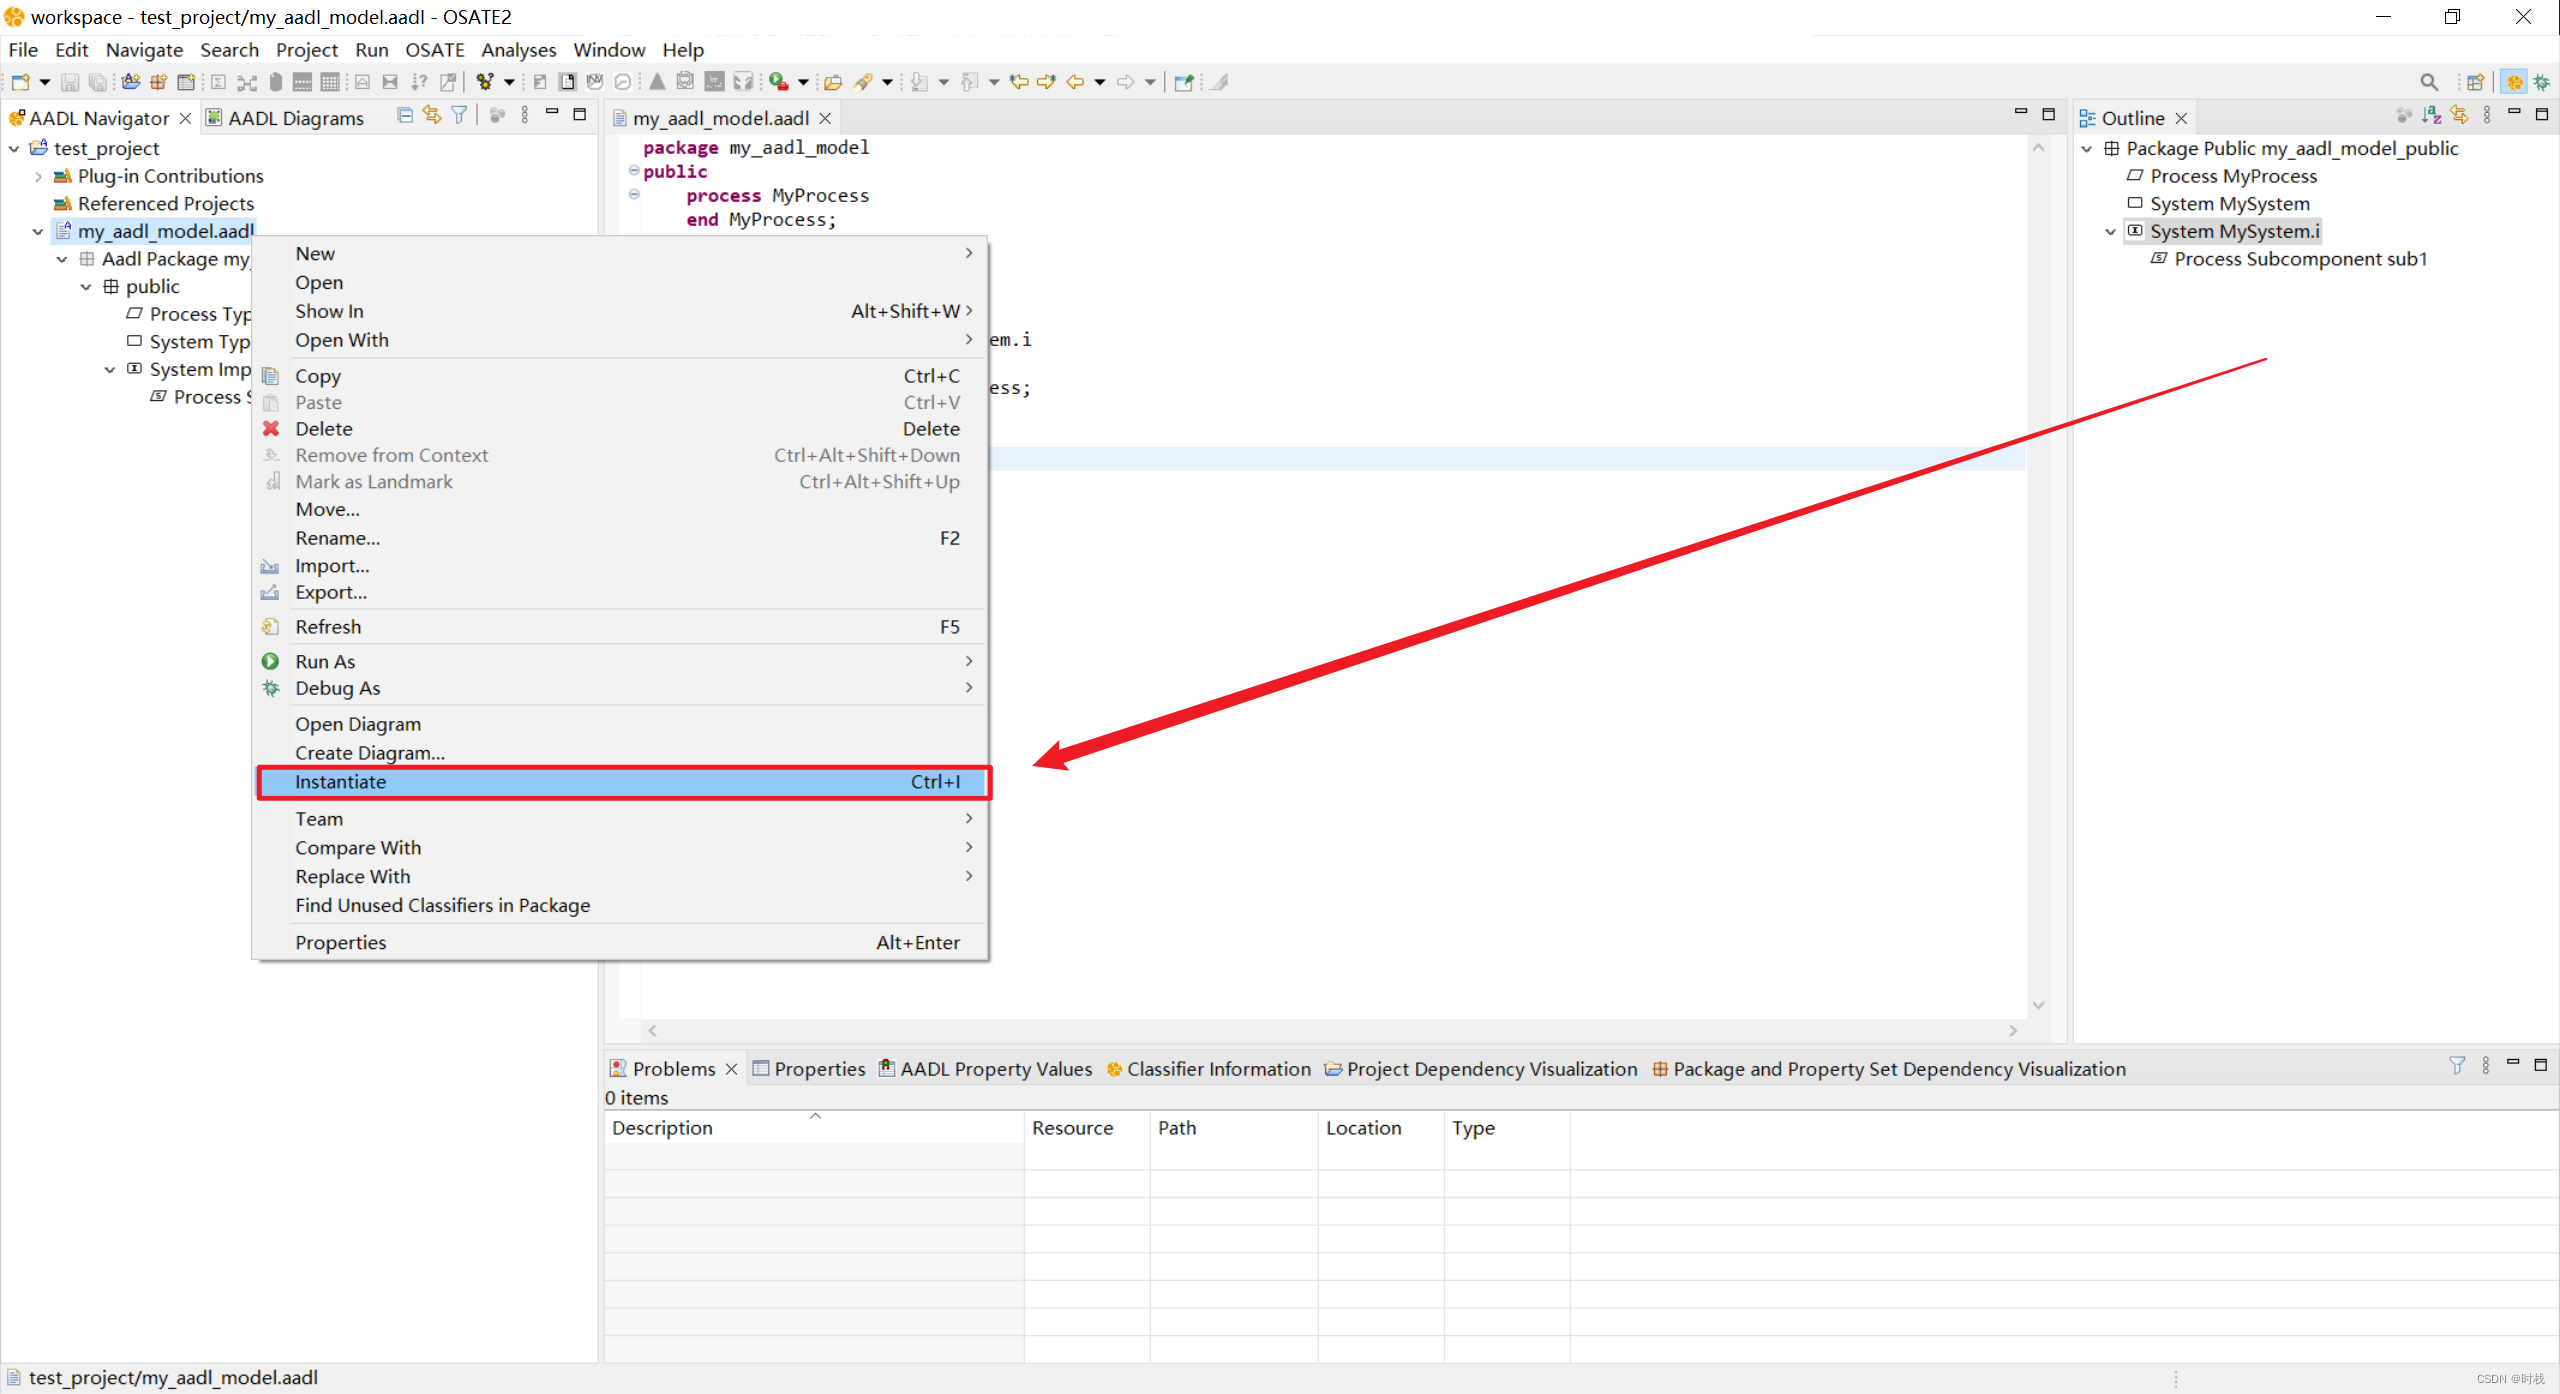This screenshot has width=2560, height=1394.
Task: Choose Refresh in the context menu
Action: coord(328,627)
